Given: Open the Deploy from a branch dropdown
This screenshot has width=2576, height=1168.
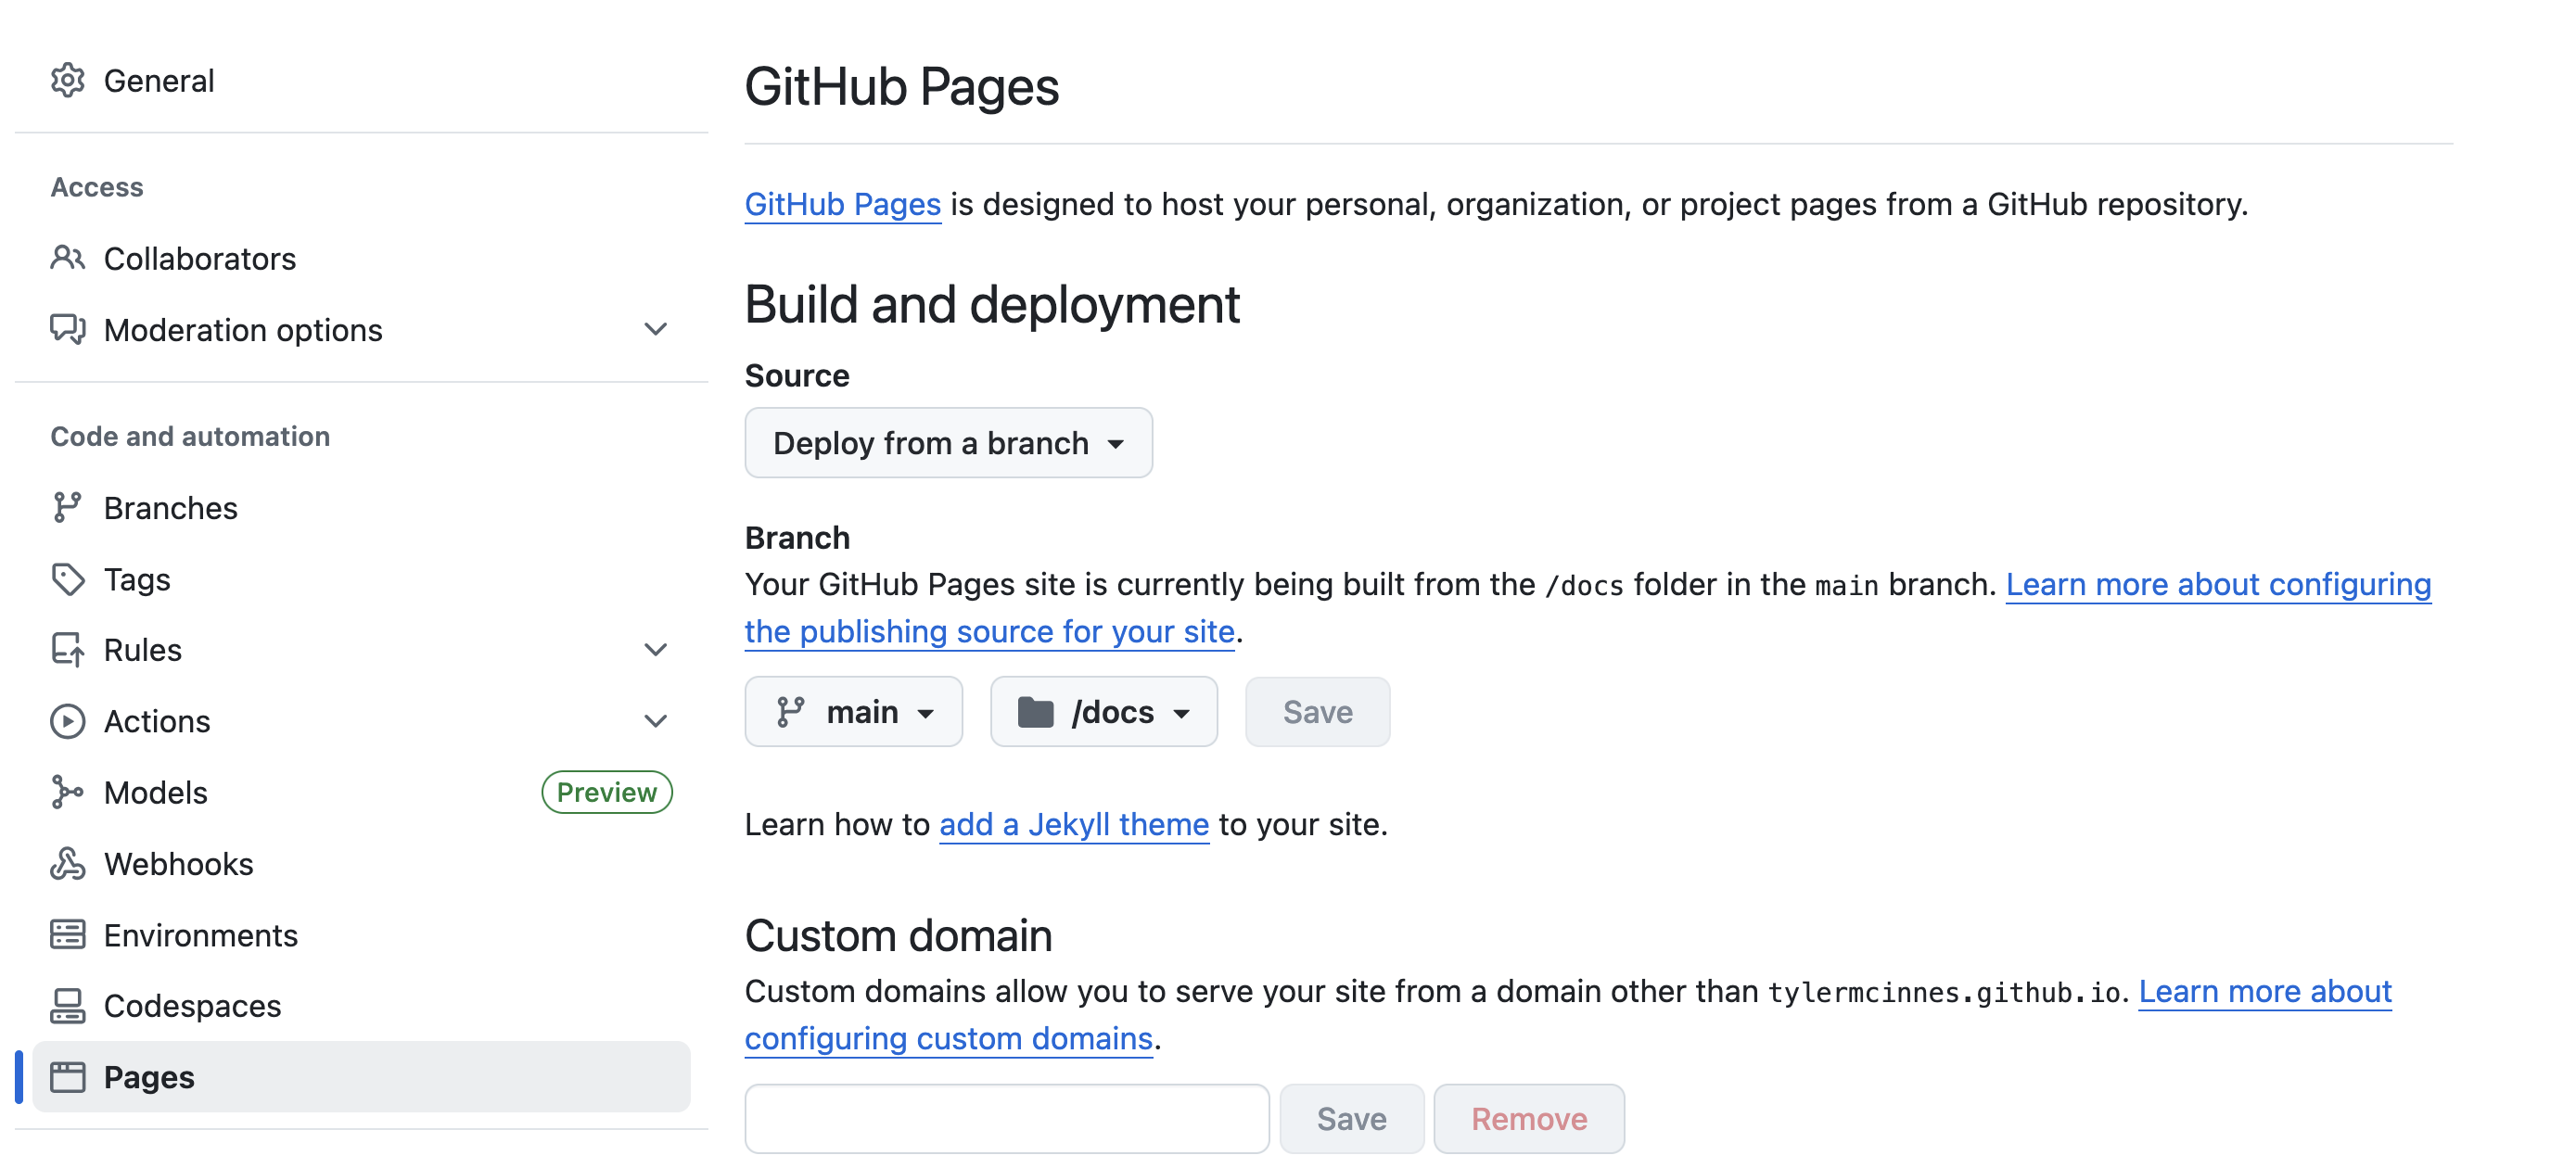Looking at the screenshot, I should pos(948,442).
